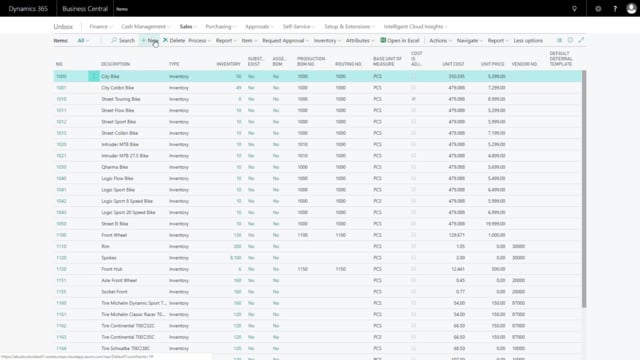640x360 pixels.
Task: Expand the Navigate dropdown
Action: coord(469,40)
